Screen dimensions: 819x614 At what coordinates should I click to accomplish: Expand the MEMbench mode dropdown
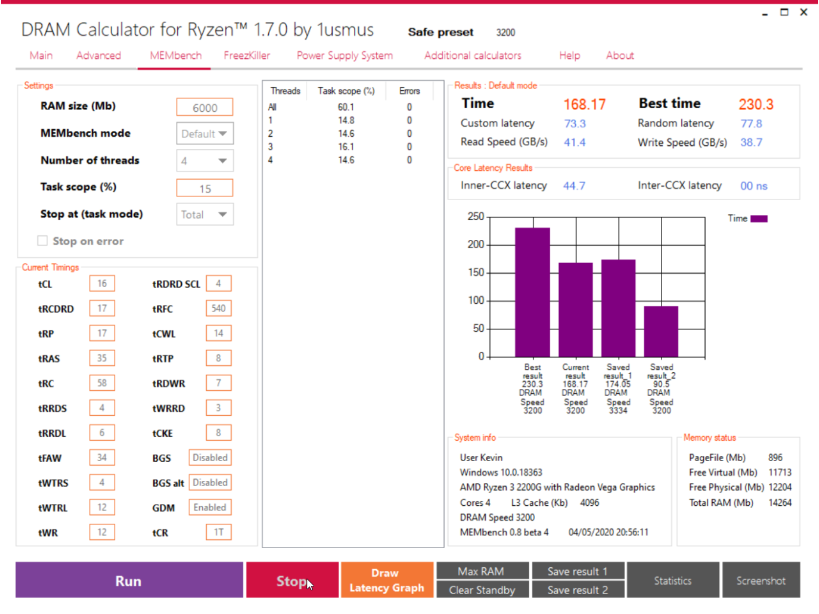coord(205,134)
